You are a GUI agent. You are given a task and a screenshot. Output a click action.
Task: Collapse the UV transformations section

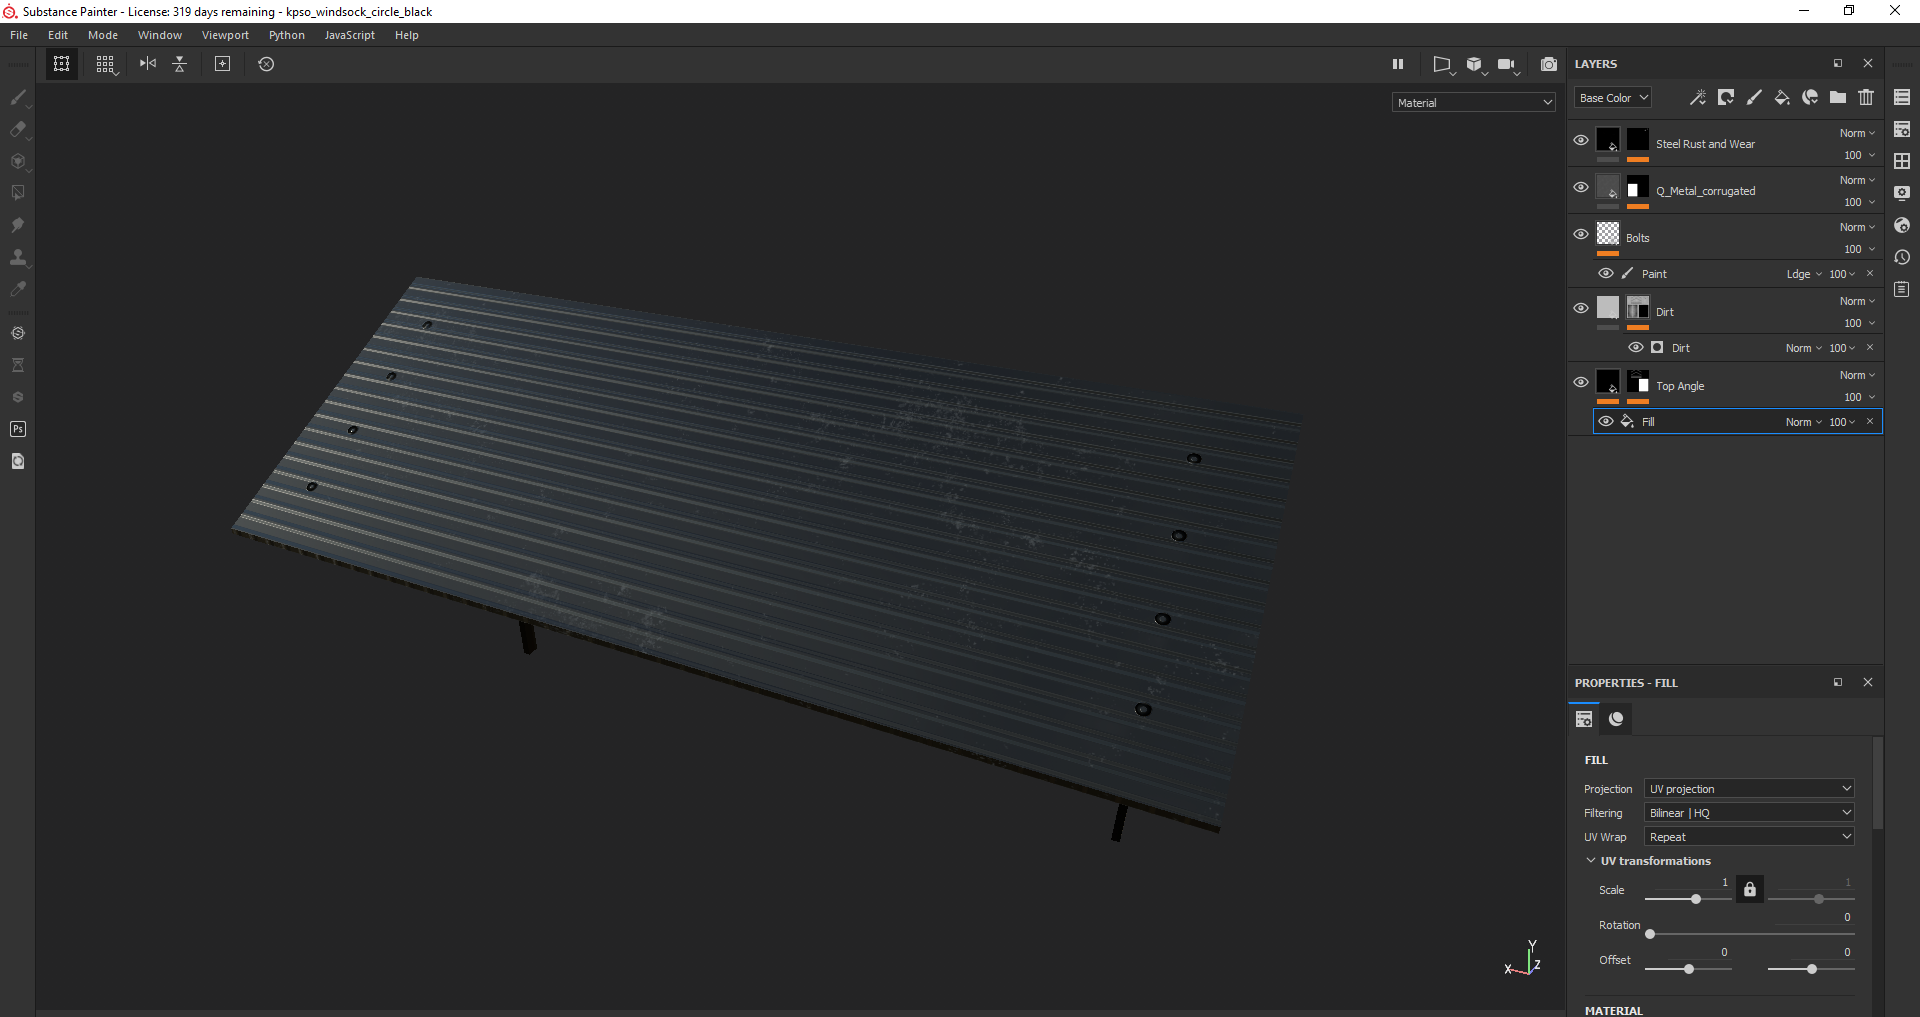point(1591,861)
